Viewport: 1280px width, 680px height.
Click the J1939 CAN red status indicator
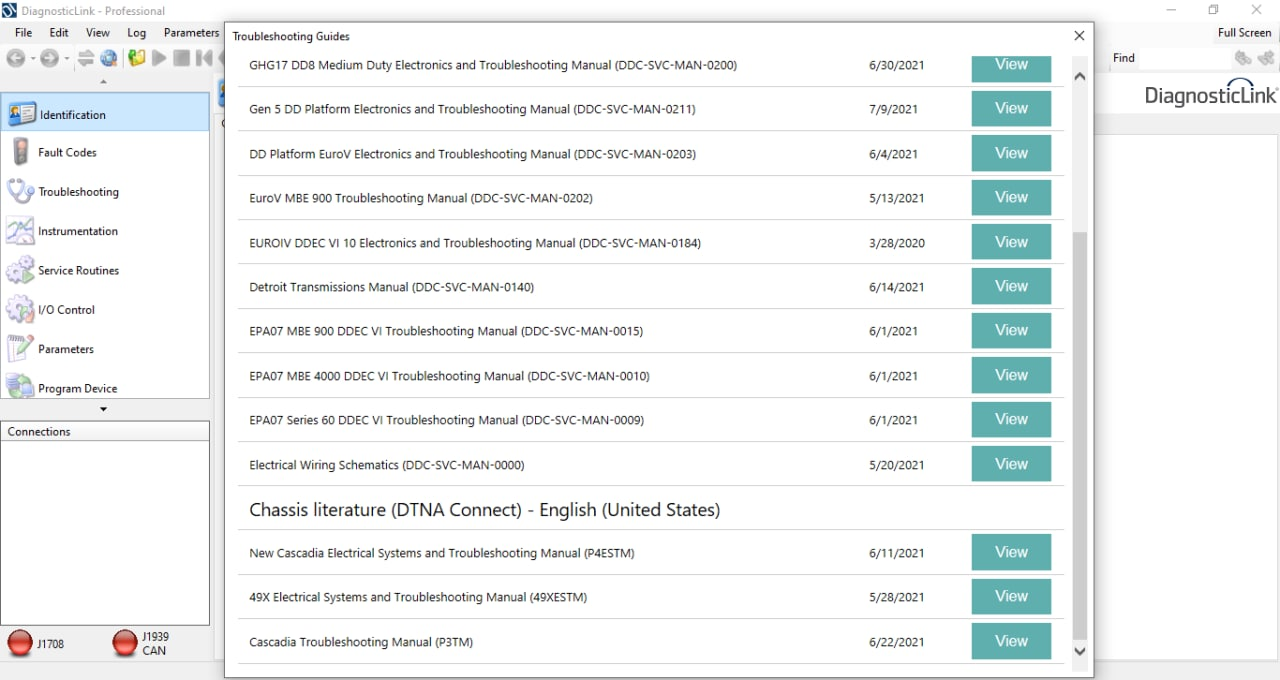pyautogui.click(x=125, y=643)
